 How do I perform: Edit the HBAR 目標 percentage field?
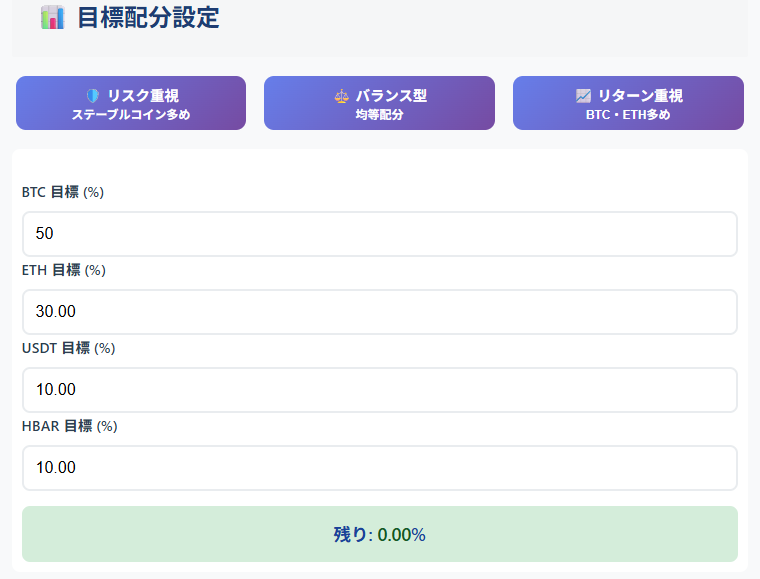pos(379,468)
